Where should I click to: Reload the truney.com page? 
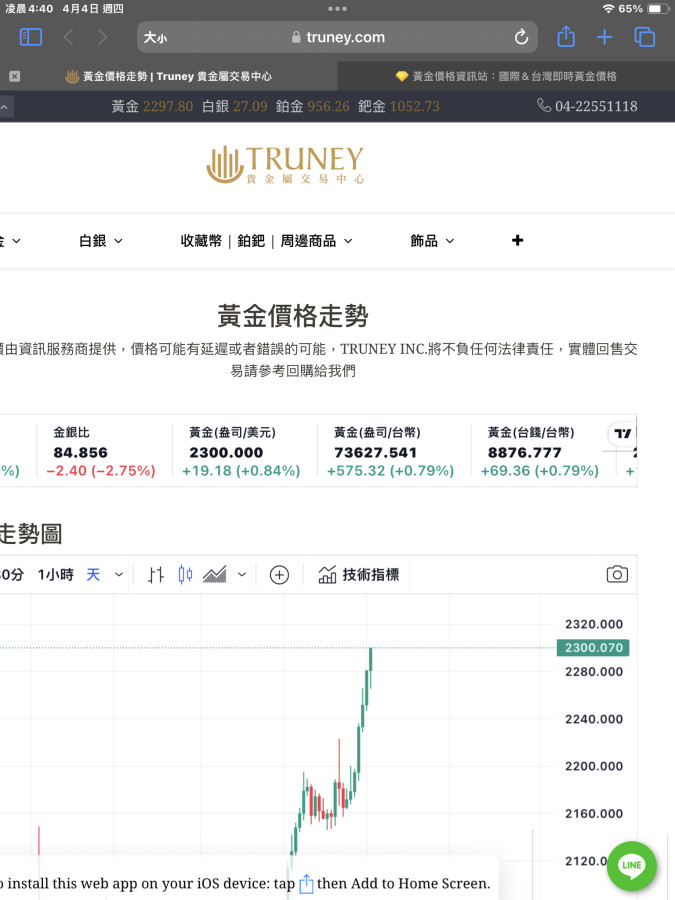tap(521, 37)
